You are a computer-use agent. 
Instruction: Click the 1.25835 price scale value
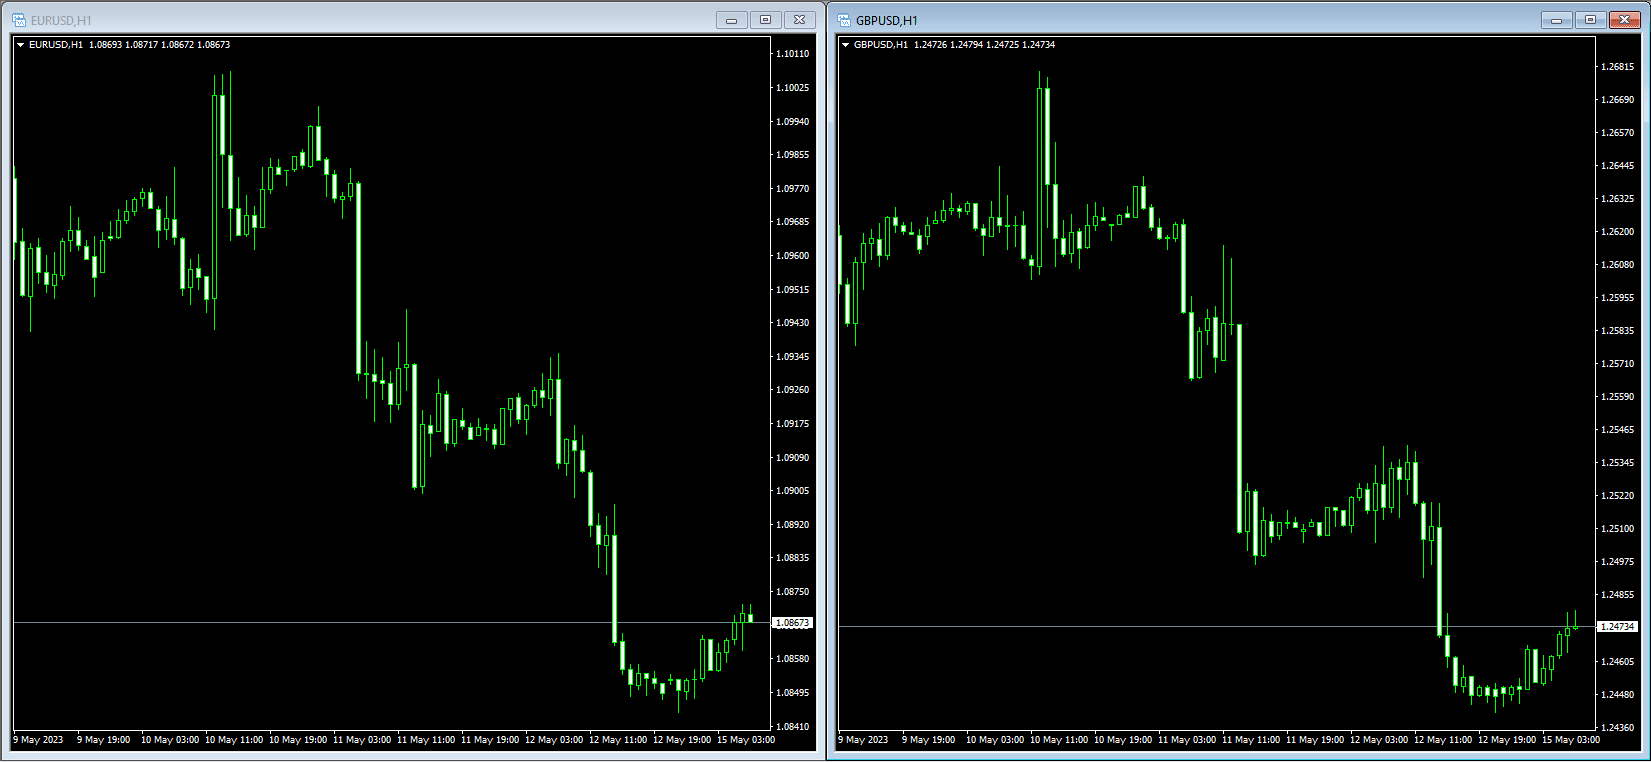pos(1618,331)
